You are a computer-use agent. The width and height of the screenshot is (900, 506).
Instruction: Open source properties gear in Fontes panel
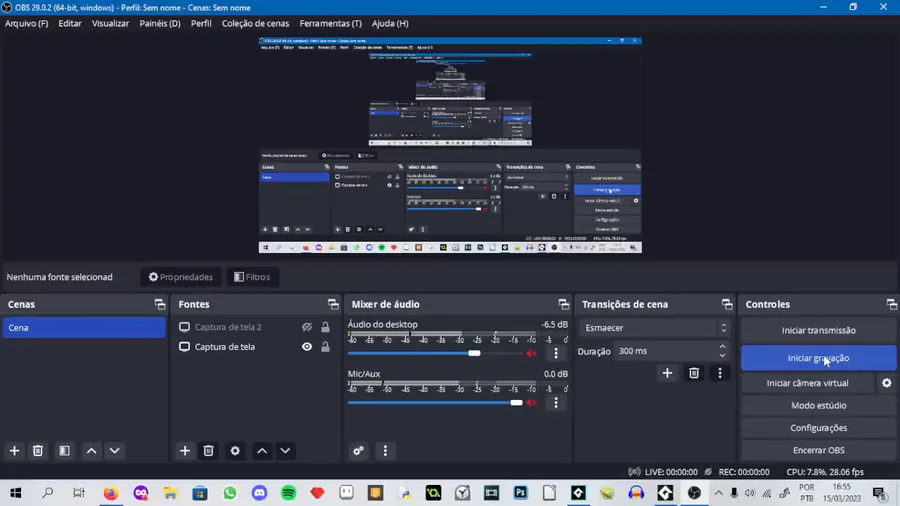coord(235,451)
